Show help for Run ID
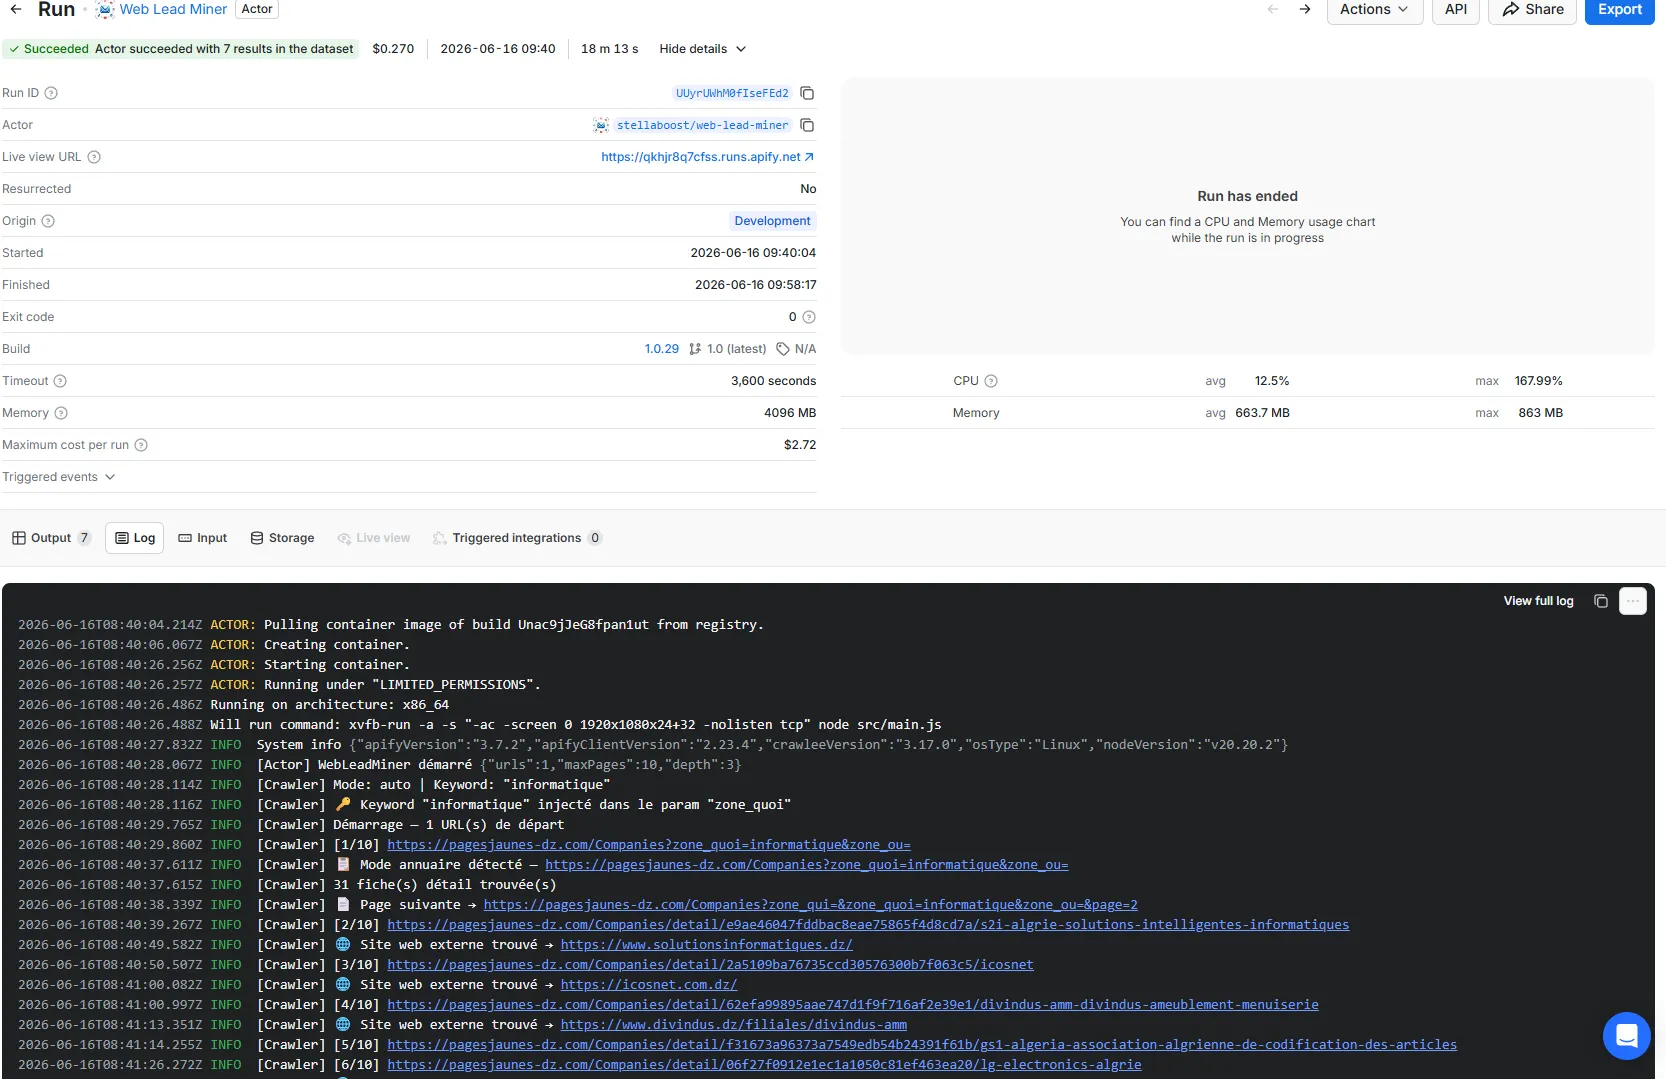Viewport: 1666px width, 1079px height. tap(51, 93)
